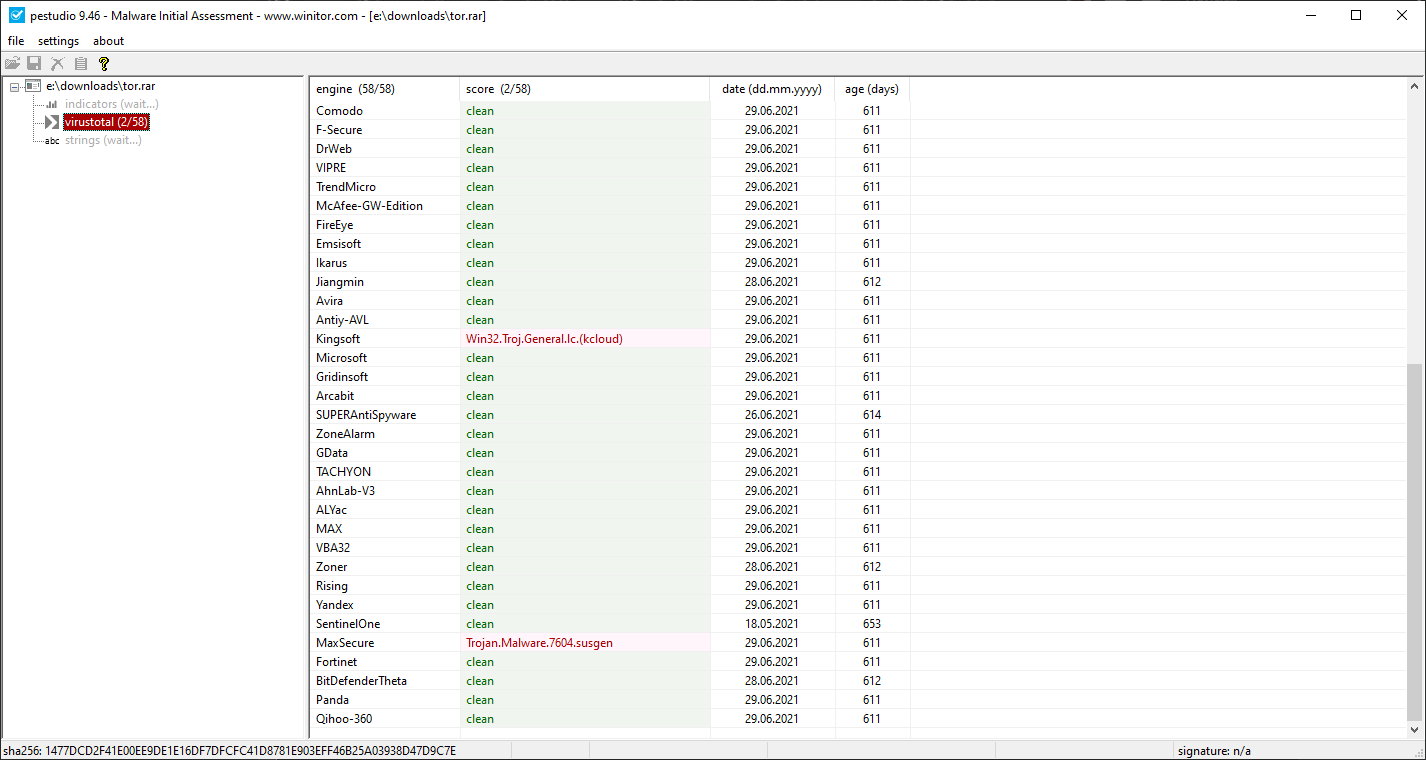Viewport: 1426px width, 760px height.
Task: Sort by the age (days) column header
Action: pos(871,89)
